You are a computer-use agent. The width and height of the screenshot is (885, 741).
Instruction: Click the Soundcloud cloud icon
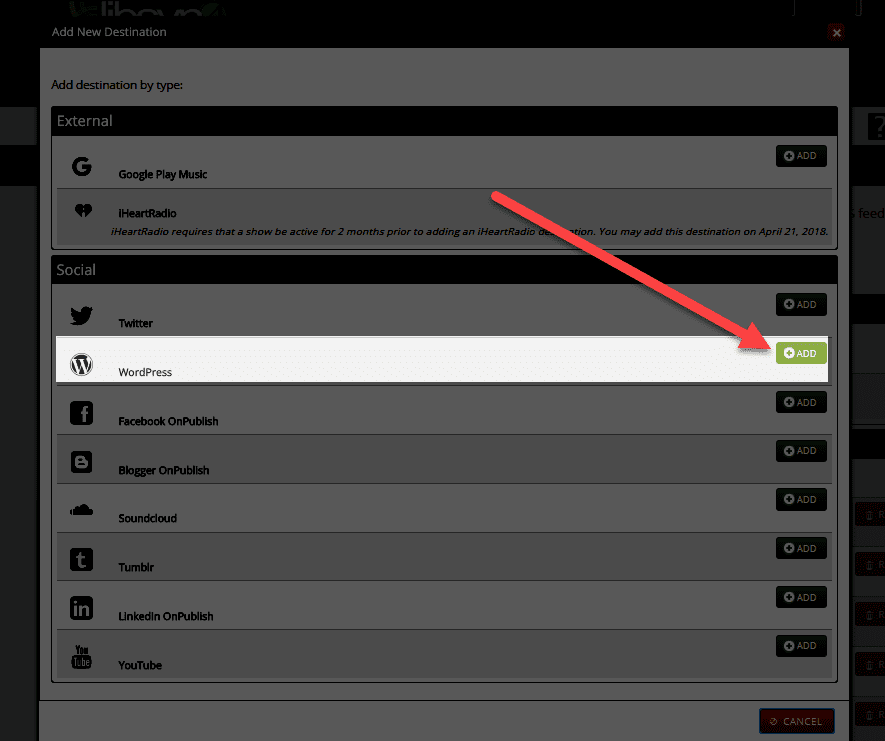point(82,510)
